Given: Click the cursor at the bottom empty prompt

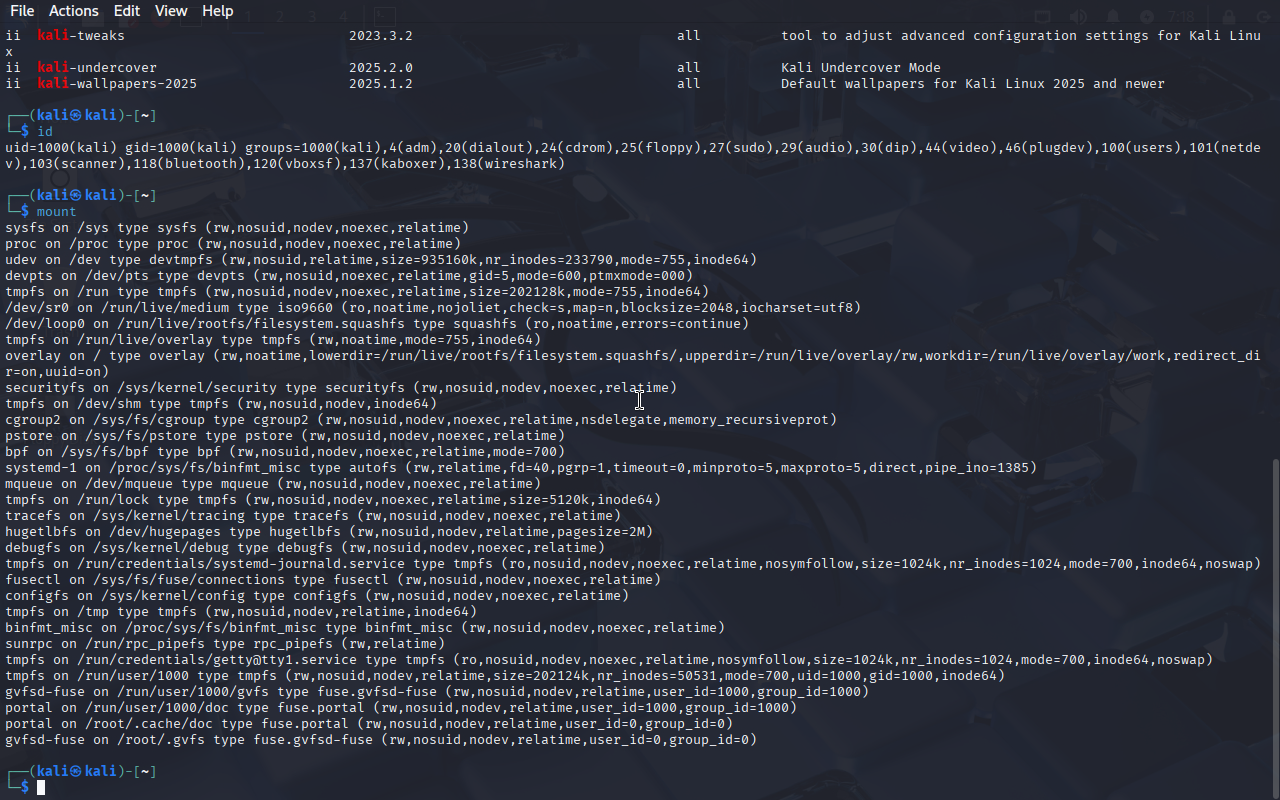Looking at the screenshot, I should tap(41, 787).
